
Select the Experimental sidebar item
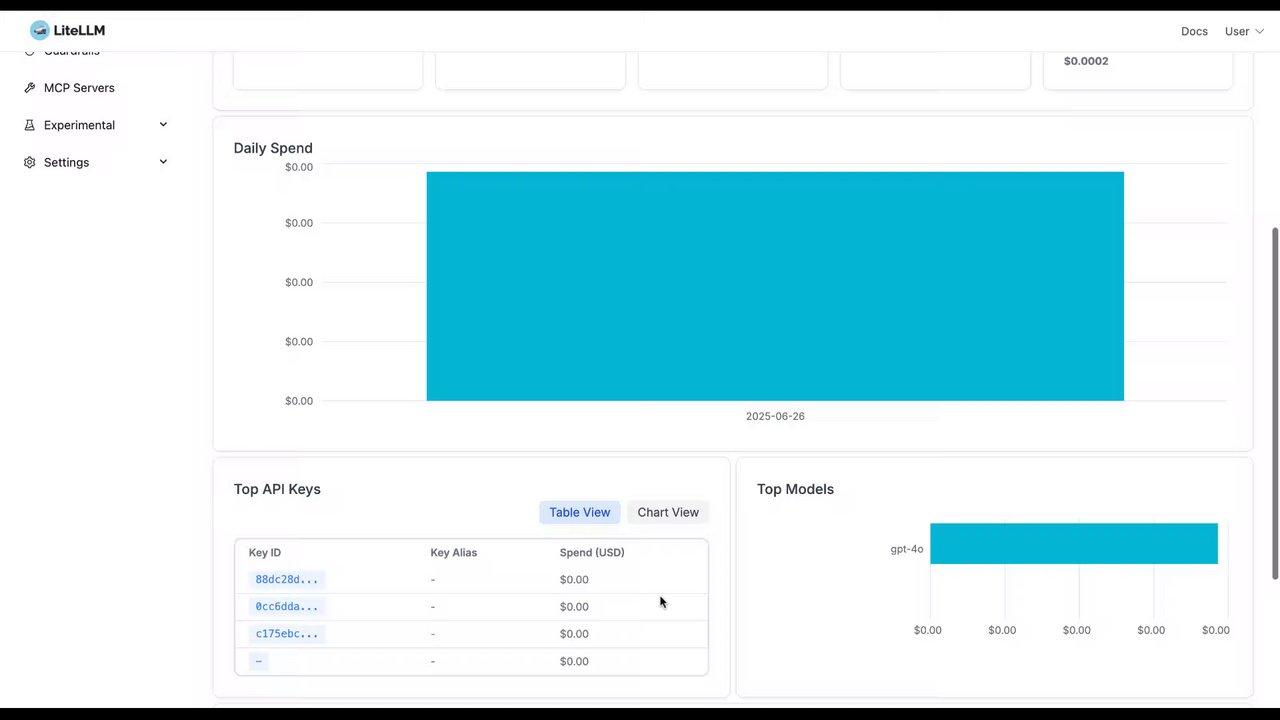79,125
